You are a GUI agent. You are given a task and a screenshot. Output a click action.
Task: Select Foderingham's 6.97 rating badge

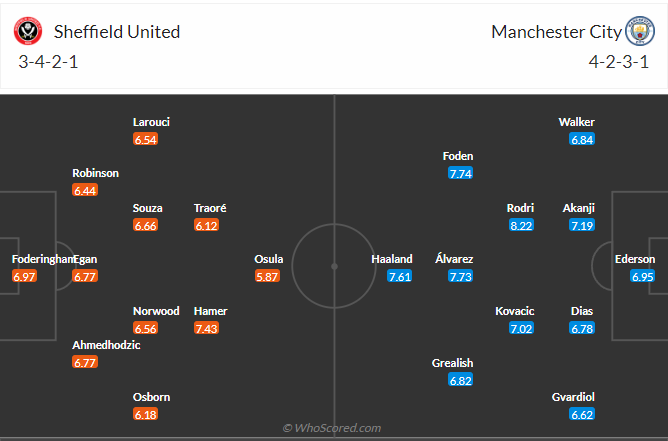pos(24,276)
